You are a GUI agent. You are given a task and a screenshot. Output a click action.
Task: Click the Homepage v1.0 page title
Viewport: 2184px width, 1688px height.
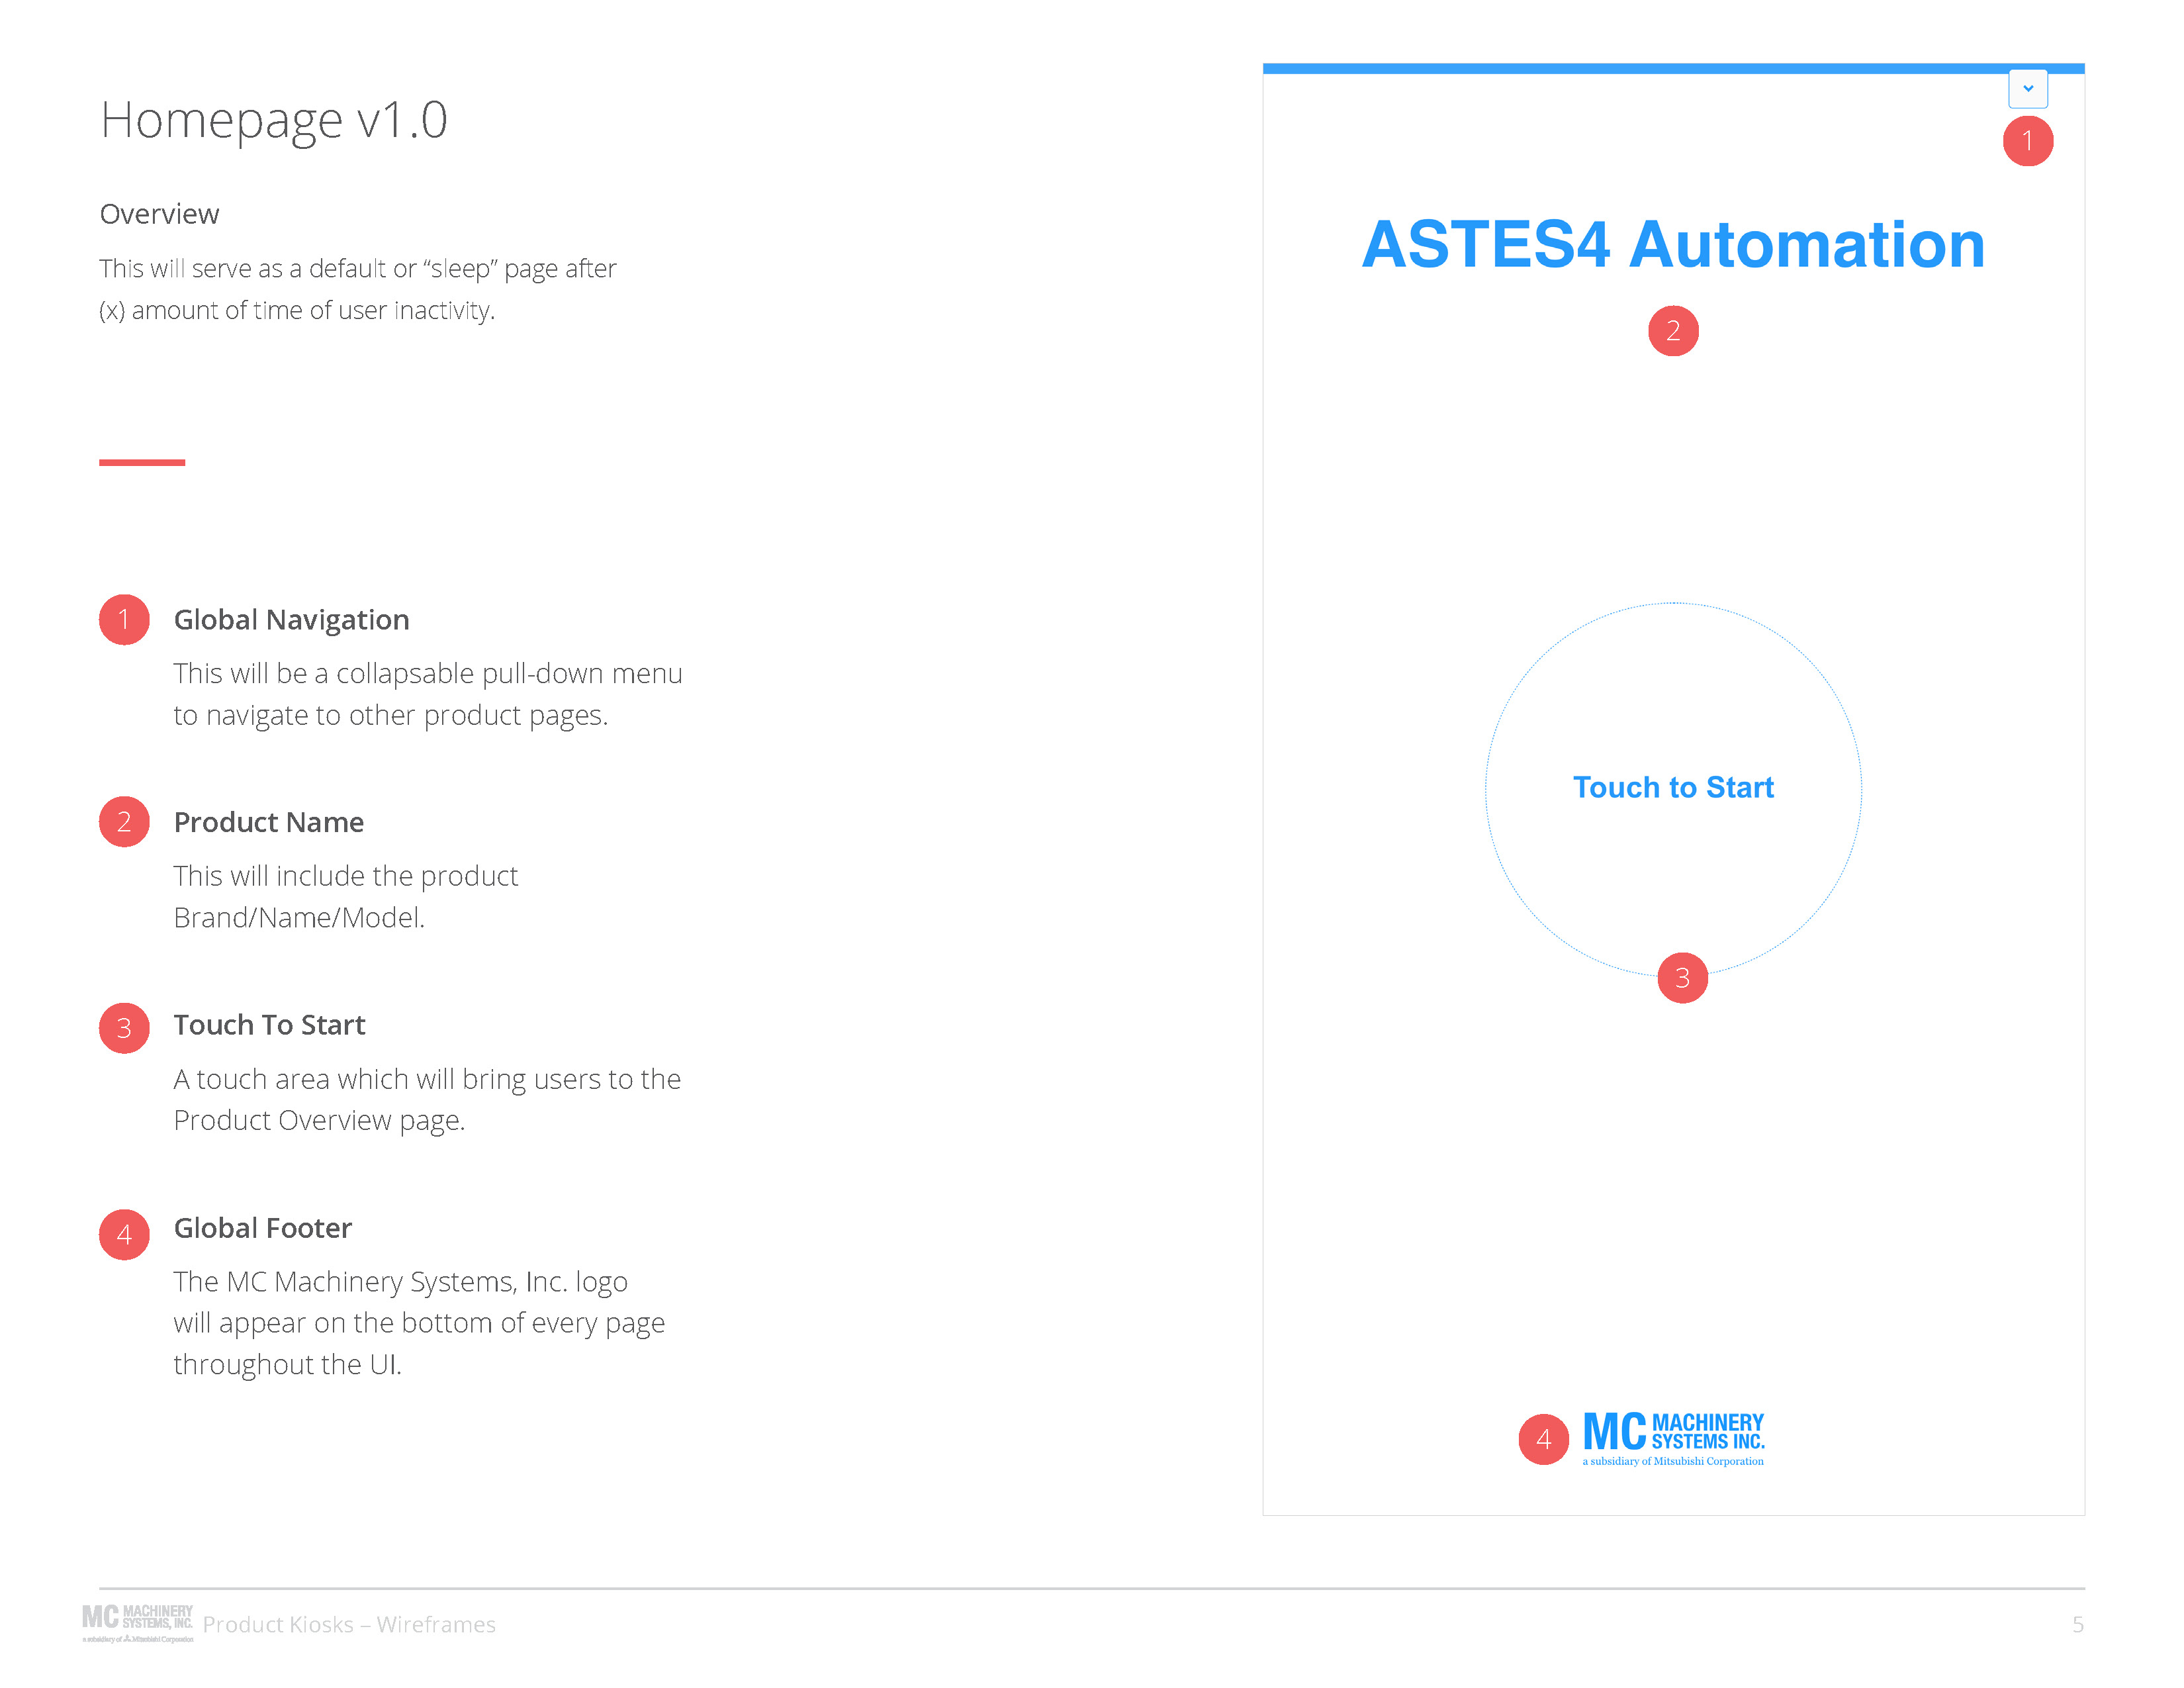pos(274,121)
